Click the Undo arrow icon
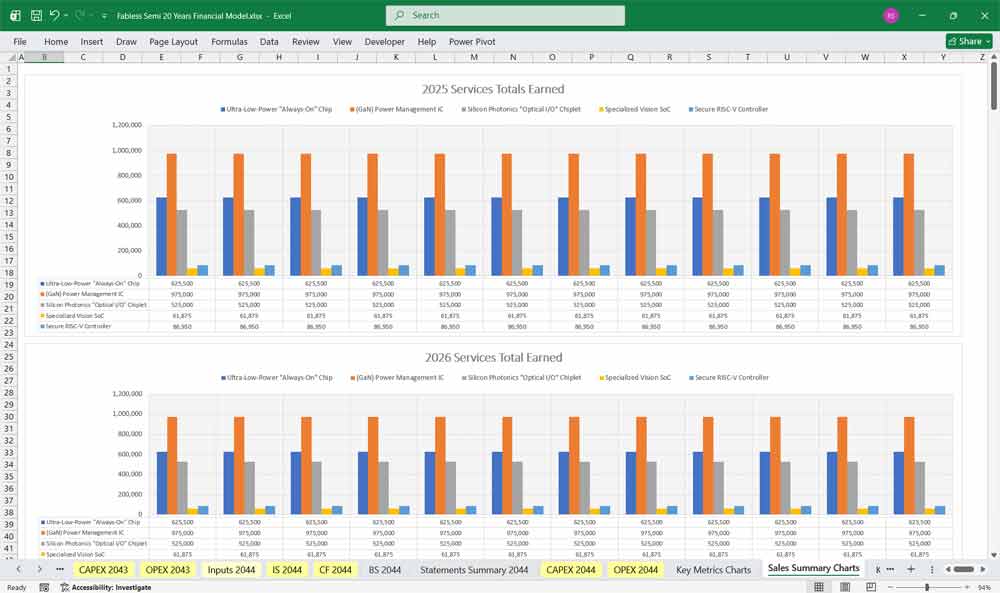Image resolution: width=1000 pixels, height=593 pixels. coord(55,16)
